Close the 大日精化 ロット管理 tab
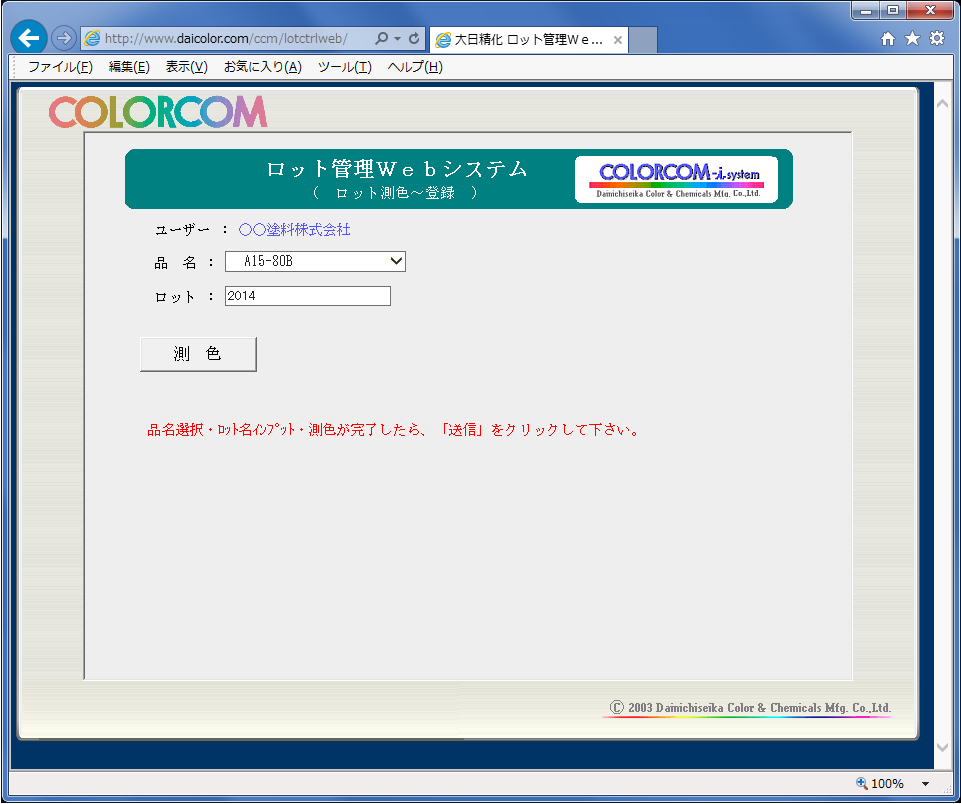The width and height of the screenshot is (961, 804). (x=618, y=40)
